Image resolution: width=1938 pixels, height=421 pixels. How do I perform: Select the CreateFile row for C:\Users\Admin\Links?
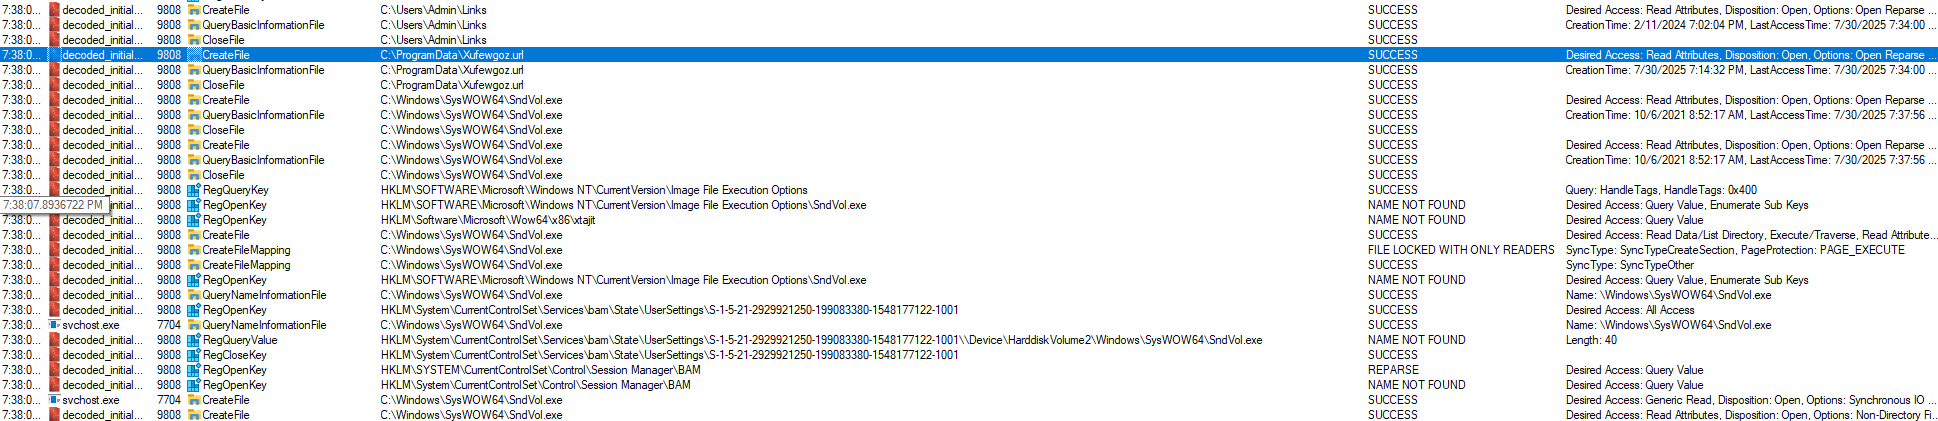tap(226, 10)
